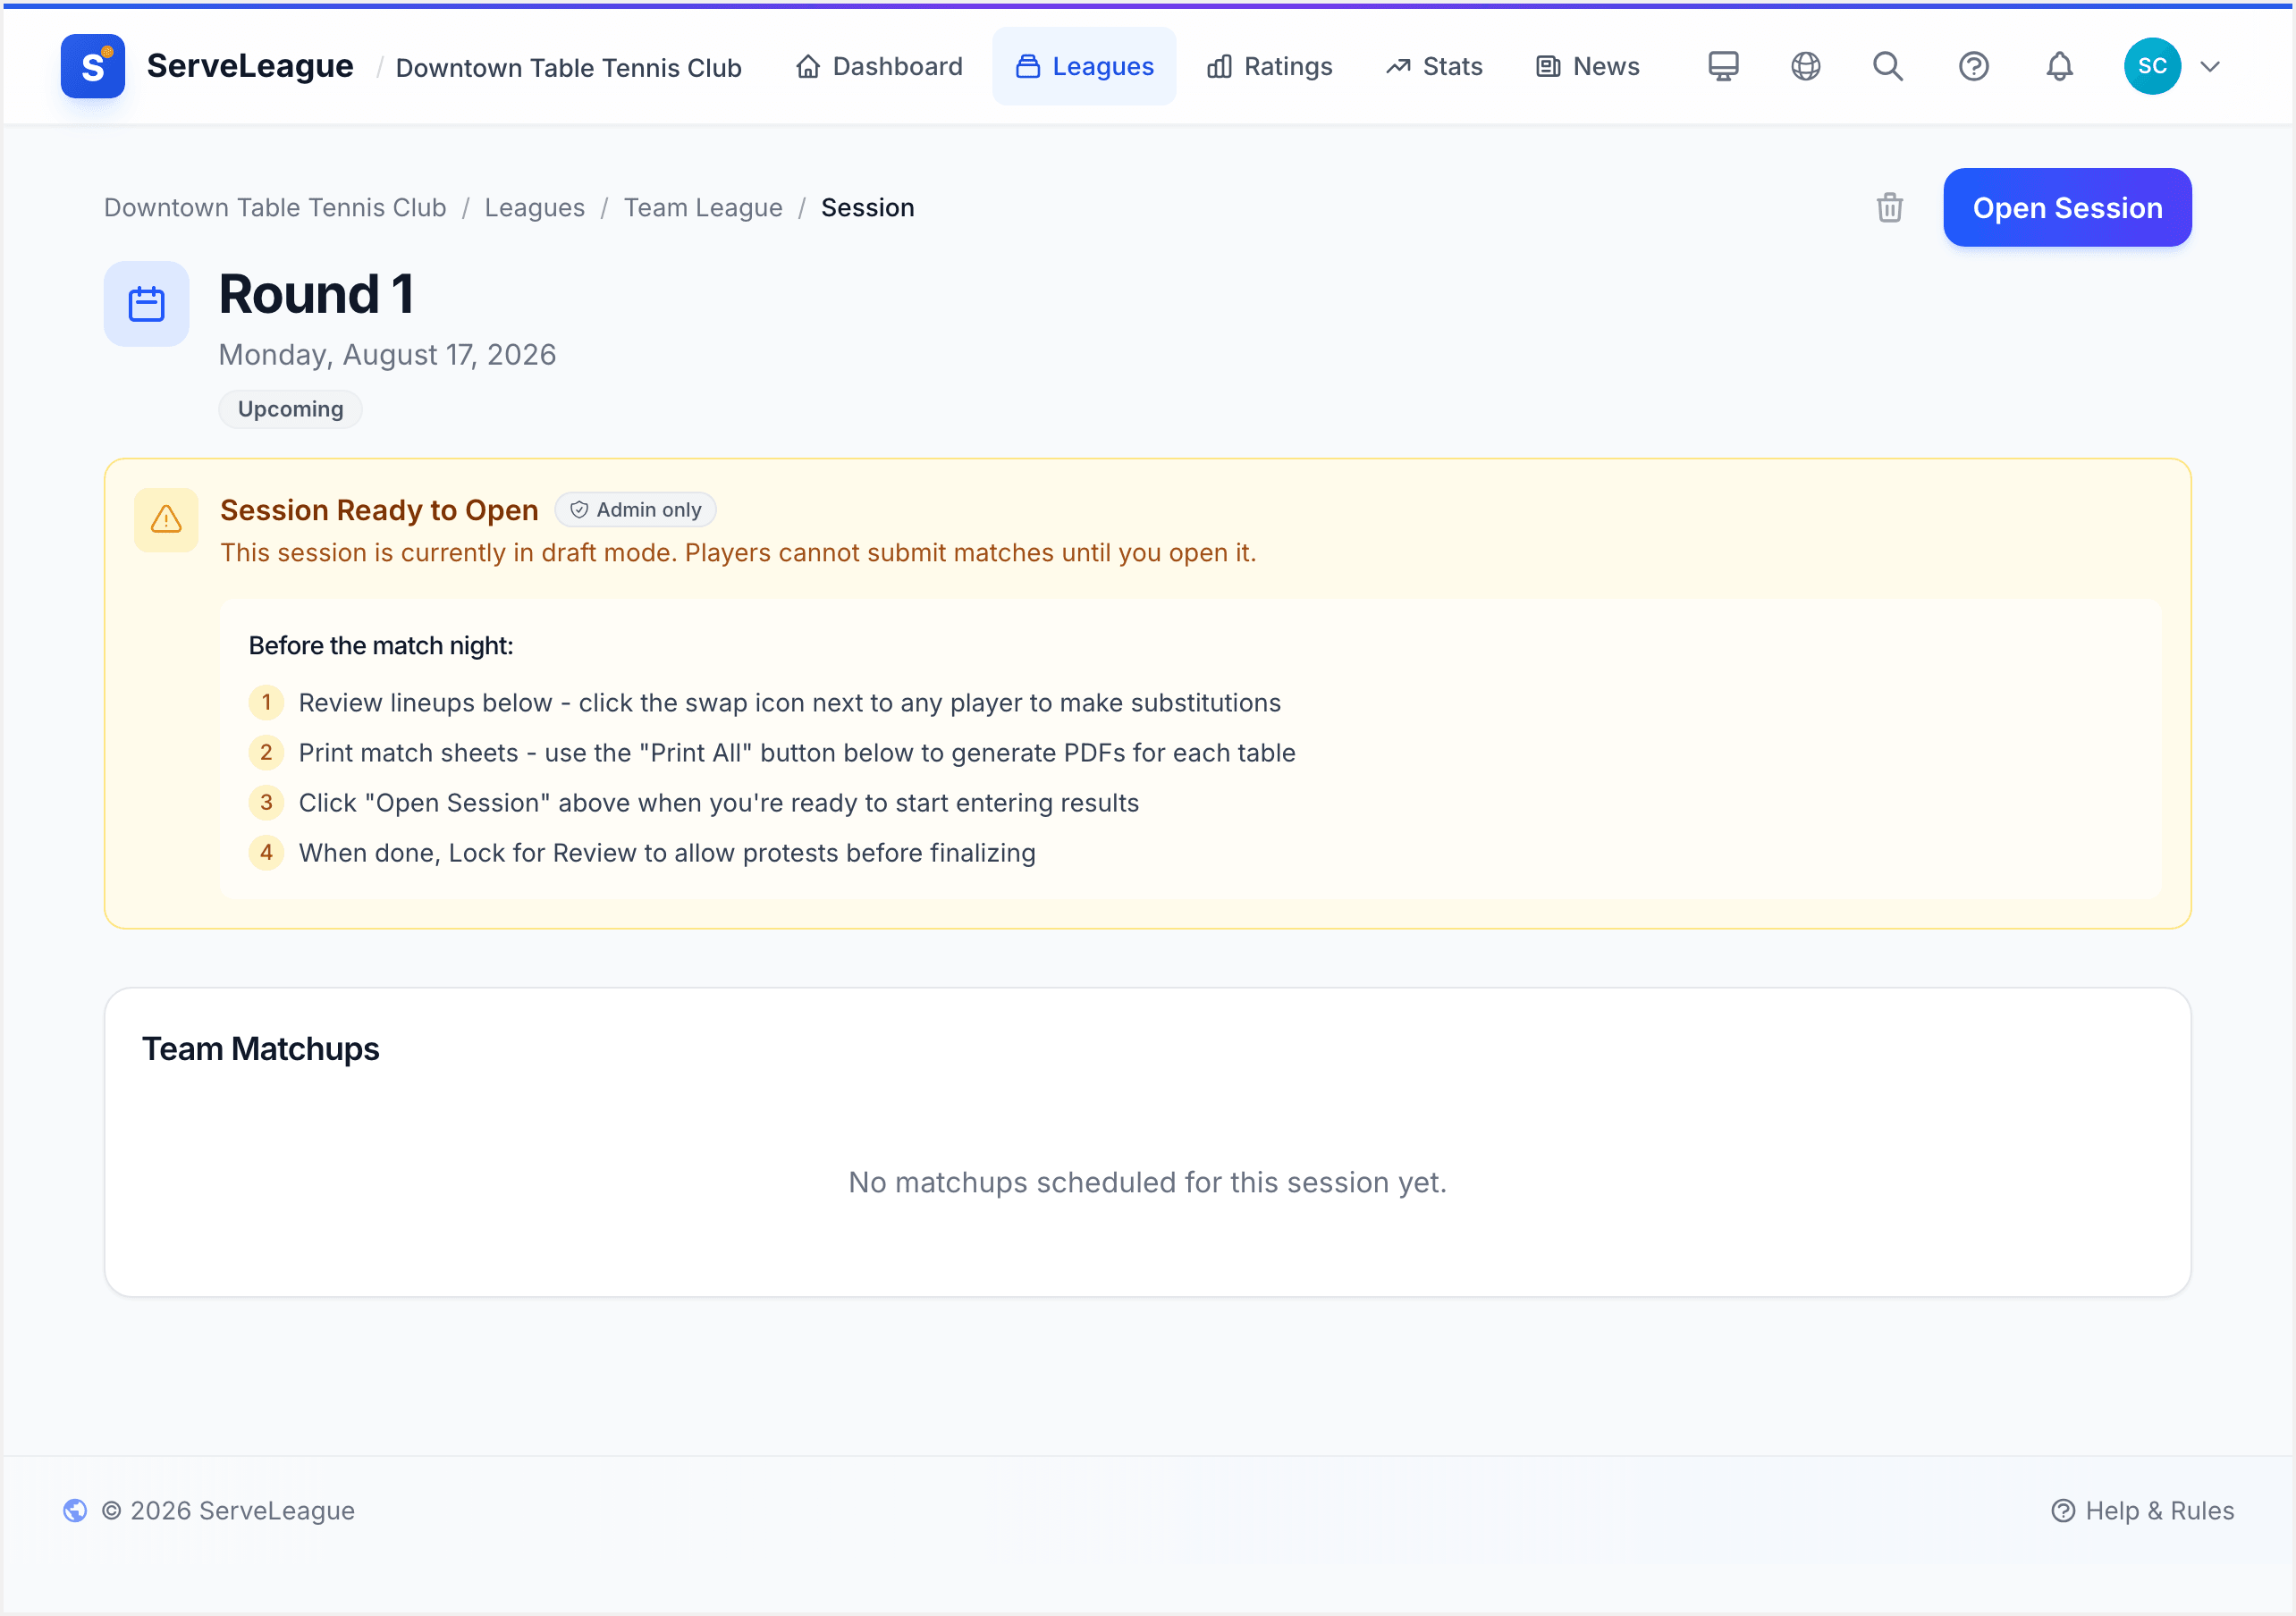The height and width of the screenshot is (1616, 2296).
Task: Open the Ratings nav item
Action: point(1269,66)
